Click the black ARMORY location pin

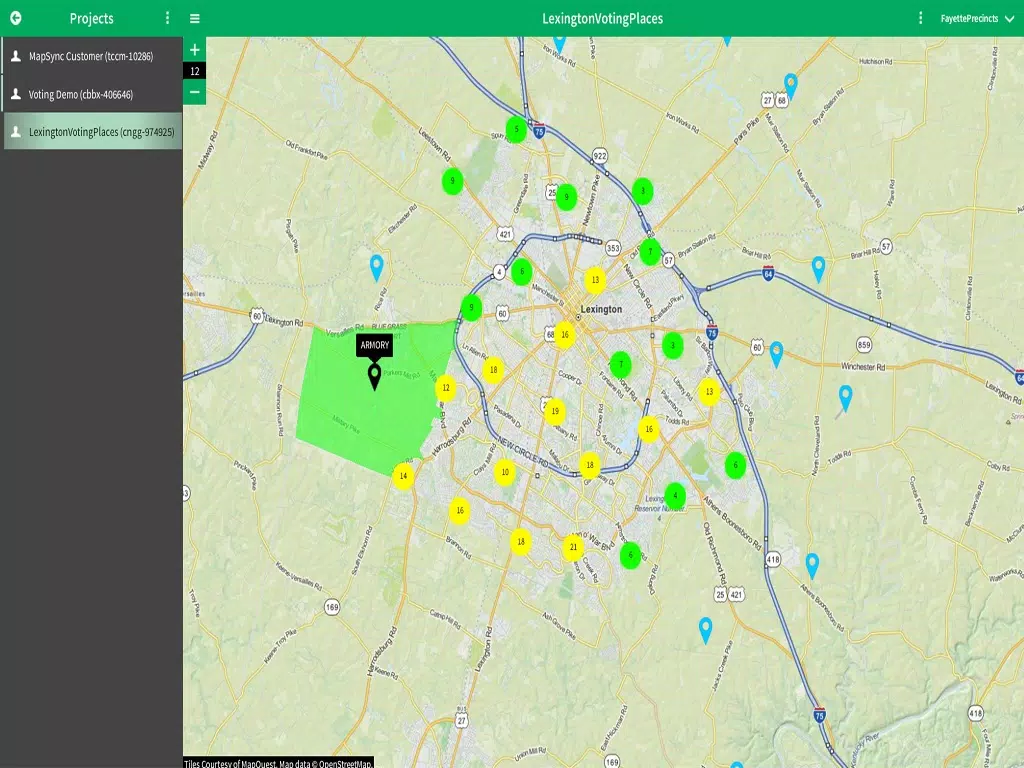coord(374,377)
